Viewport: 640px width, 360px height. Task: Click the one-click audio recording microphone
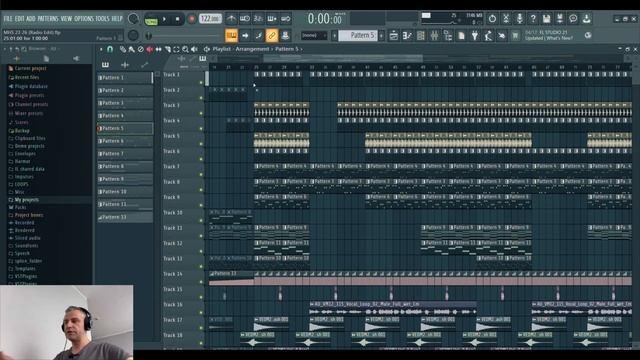[519, 18]
